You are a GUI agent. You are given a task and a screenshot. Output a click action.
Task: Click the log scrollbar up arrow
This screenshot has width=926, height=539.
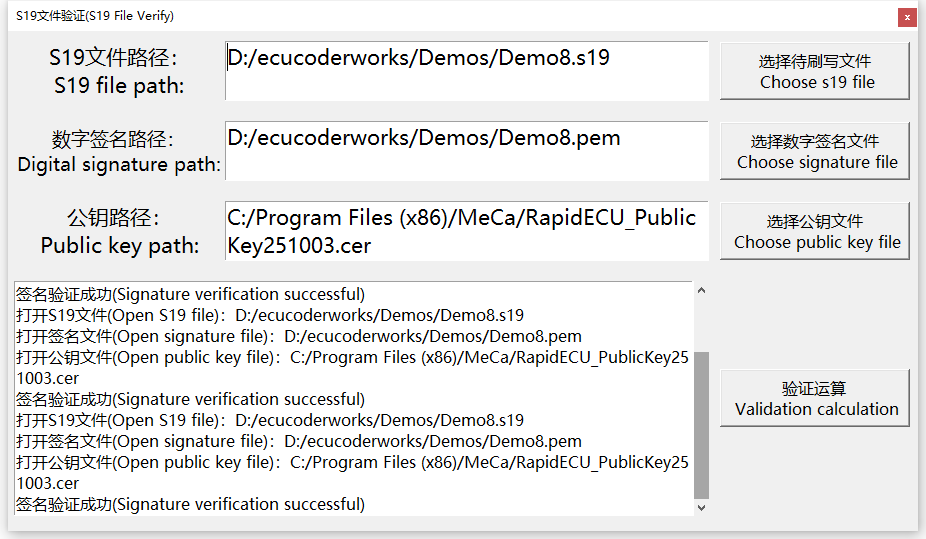701,291
